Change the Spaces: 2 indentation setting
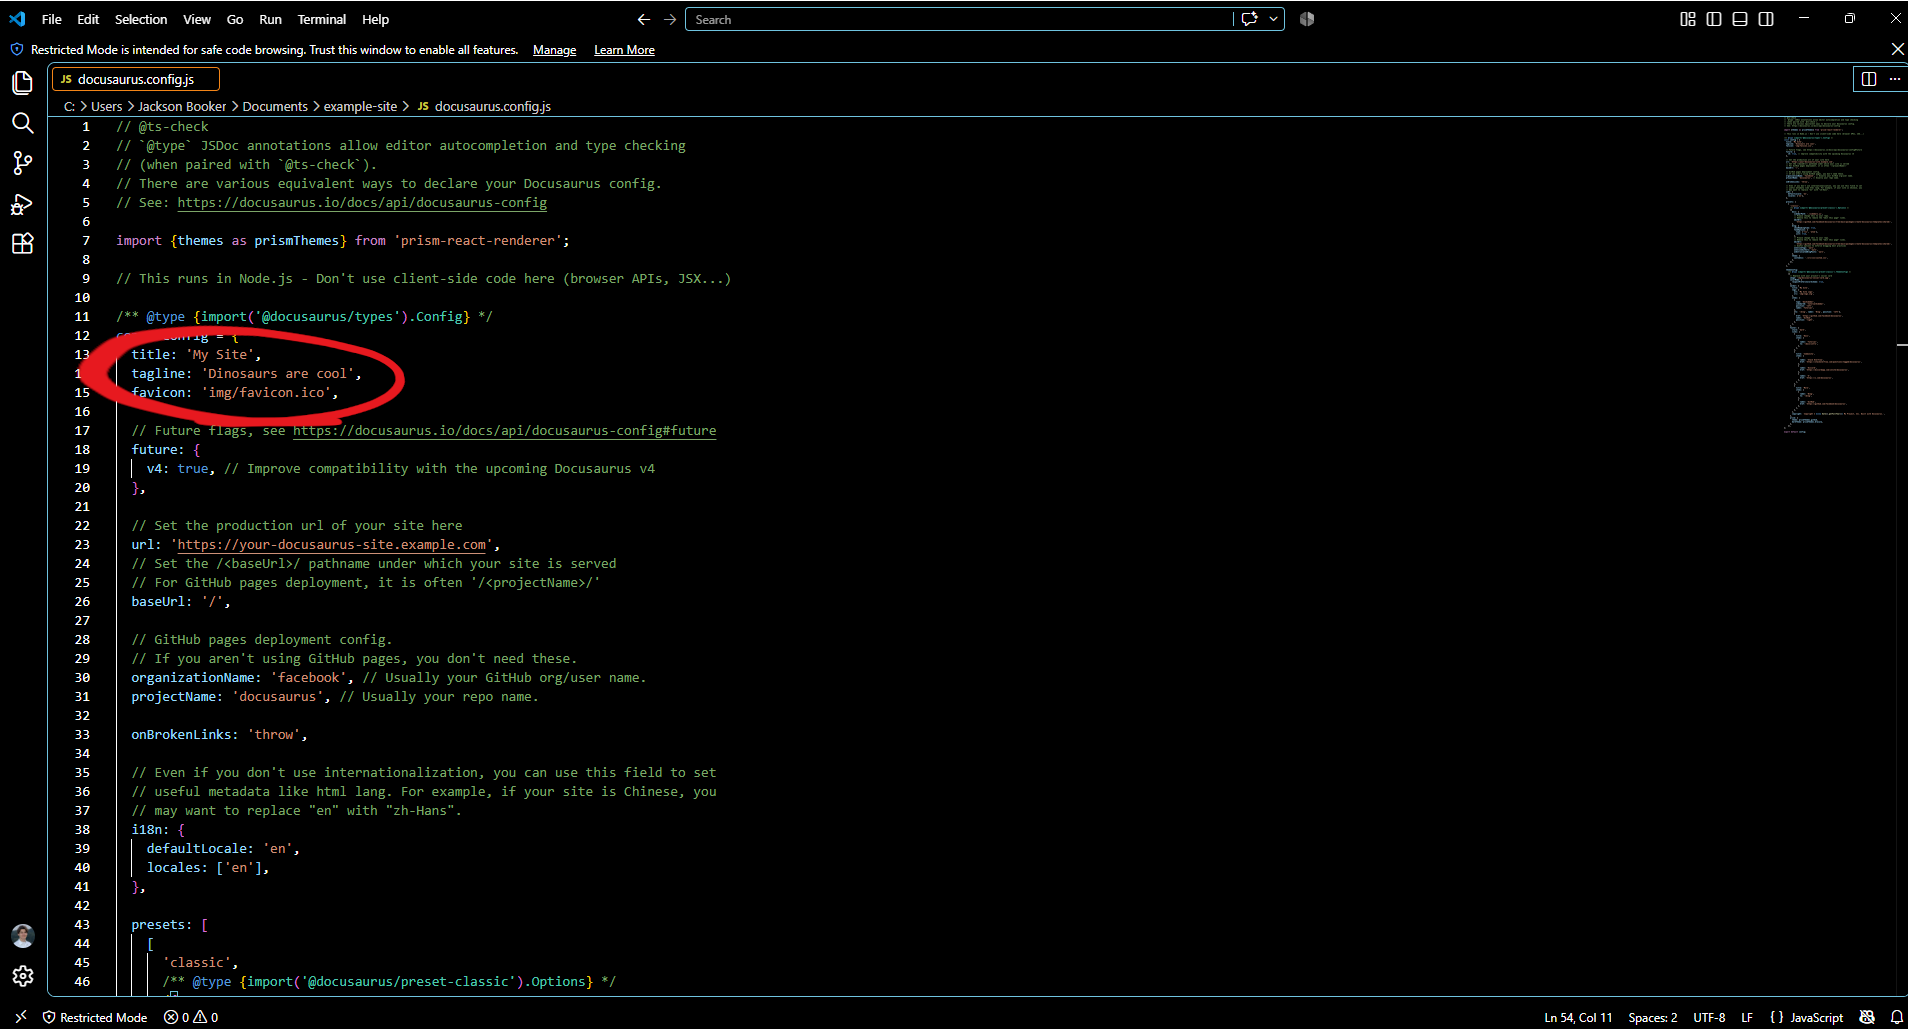 pyautogui.click(x=1652, y=1017)
